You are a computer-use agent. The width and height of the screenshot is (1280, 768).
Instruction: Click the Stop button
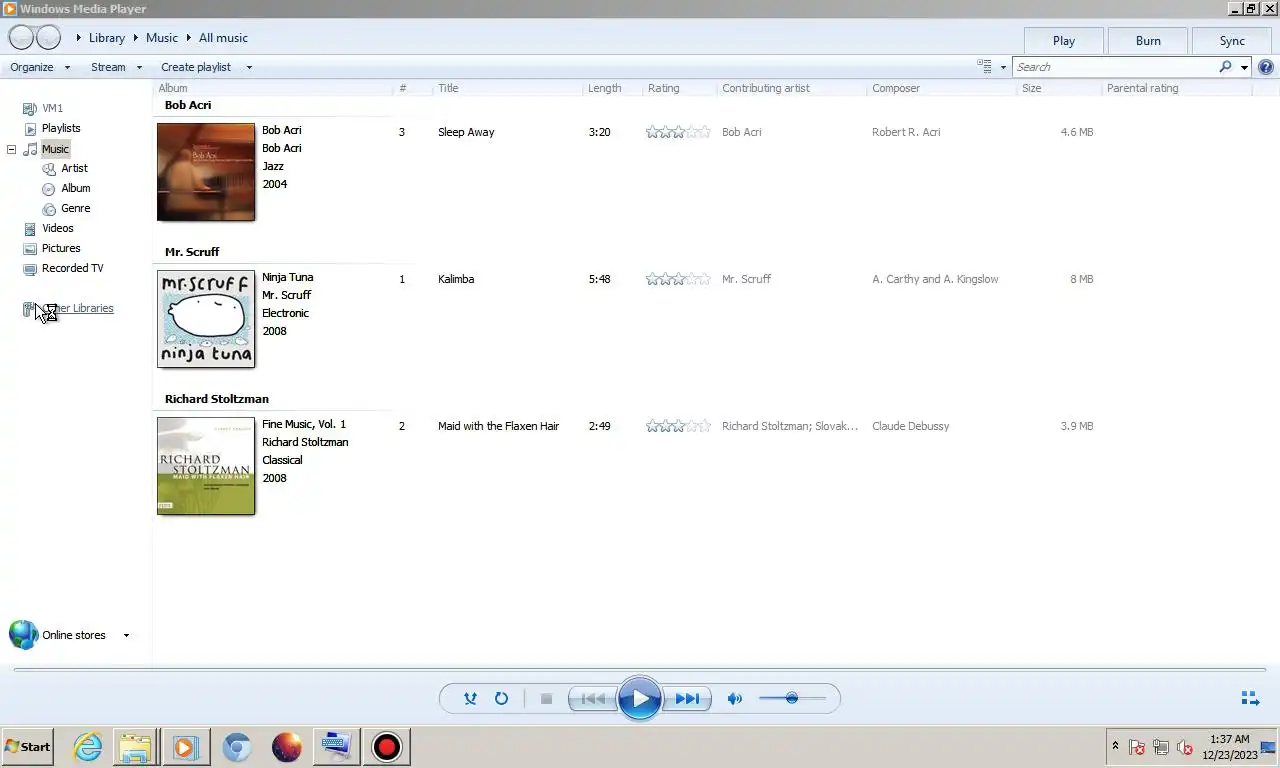click(546, 699)
